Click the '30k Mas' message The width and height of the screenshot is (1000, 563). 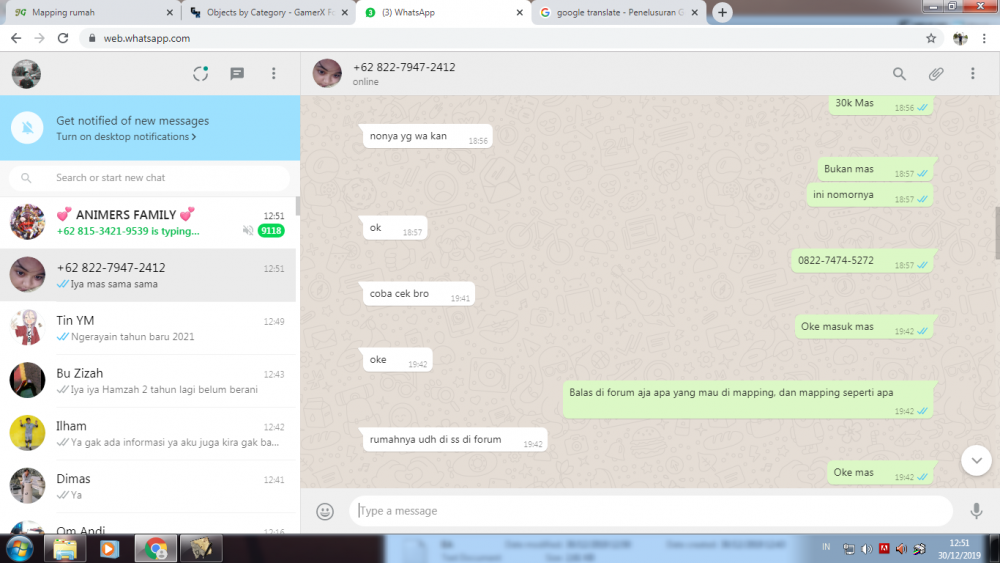click(881, 105)
